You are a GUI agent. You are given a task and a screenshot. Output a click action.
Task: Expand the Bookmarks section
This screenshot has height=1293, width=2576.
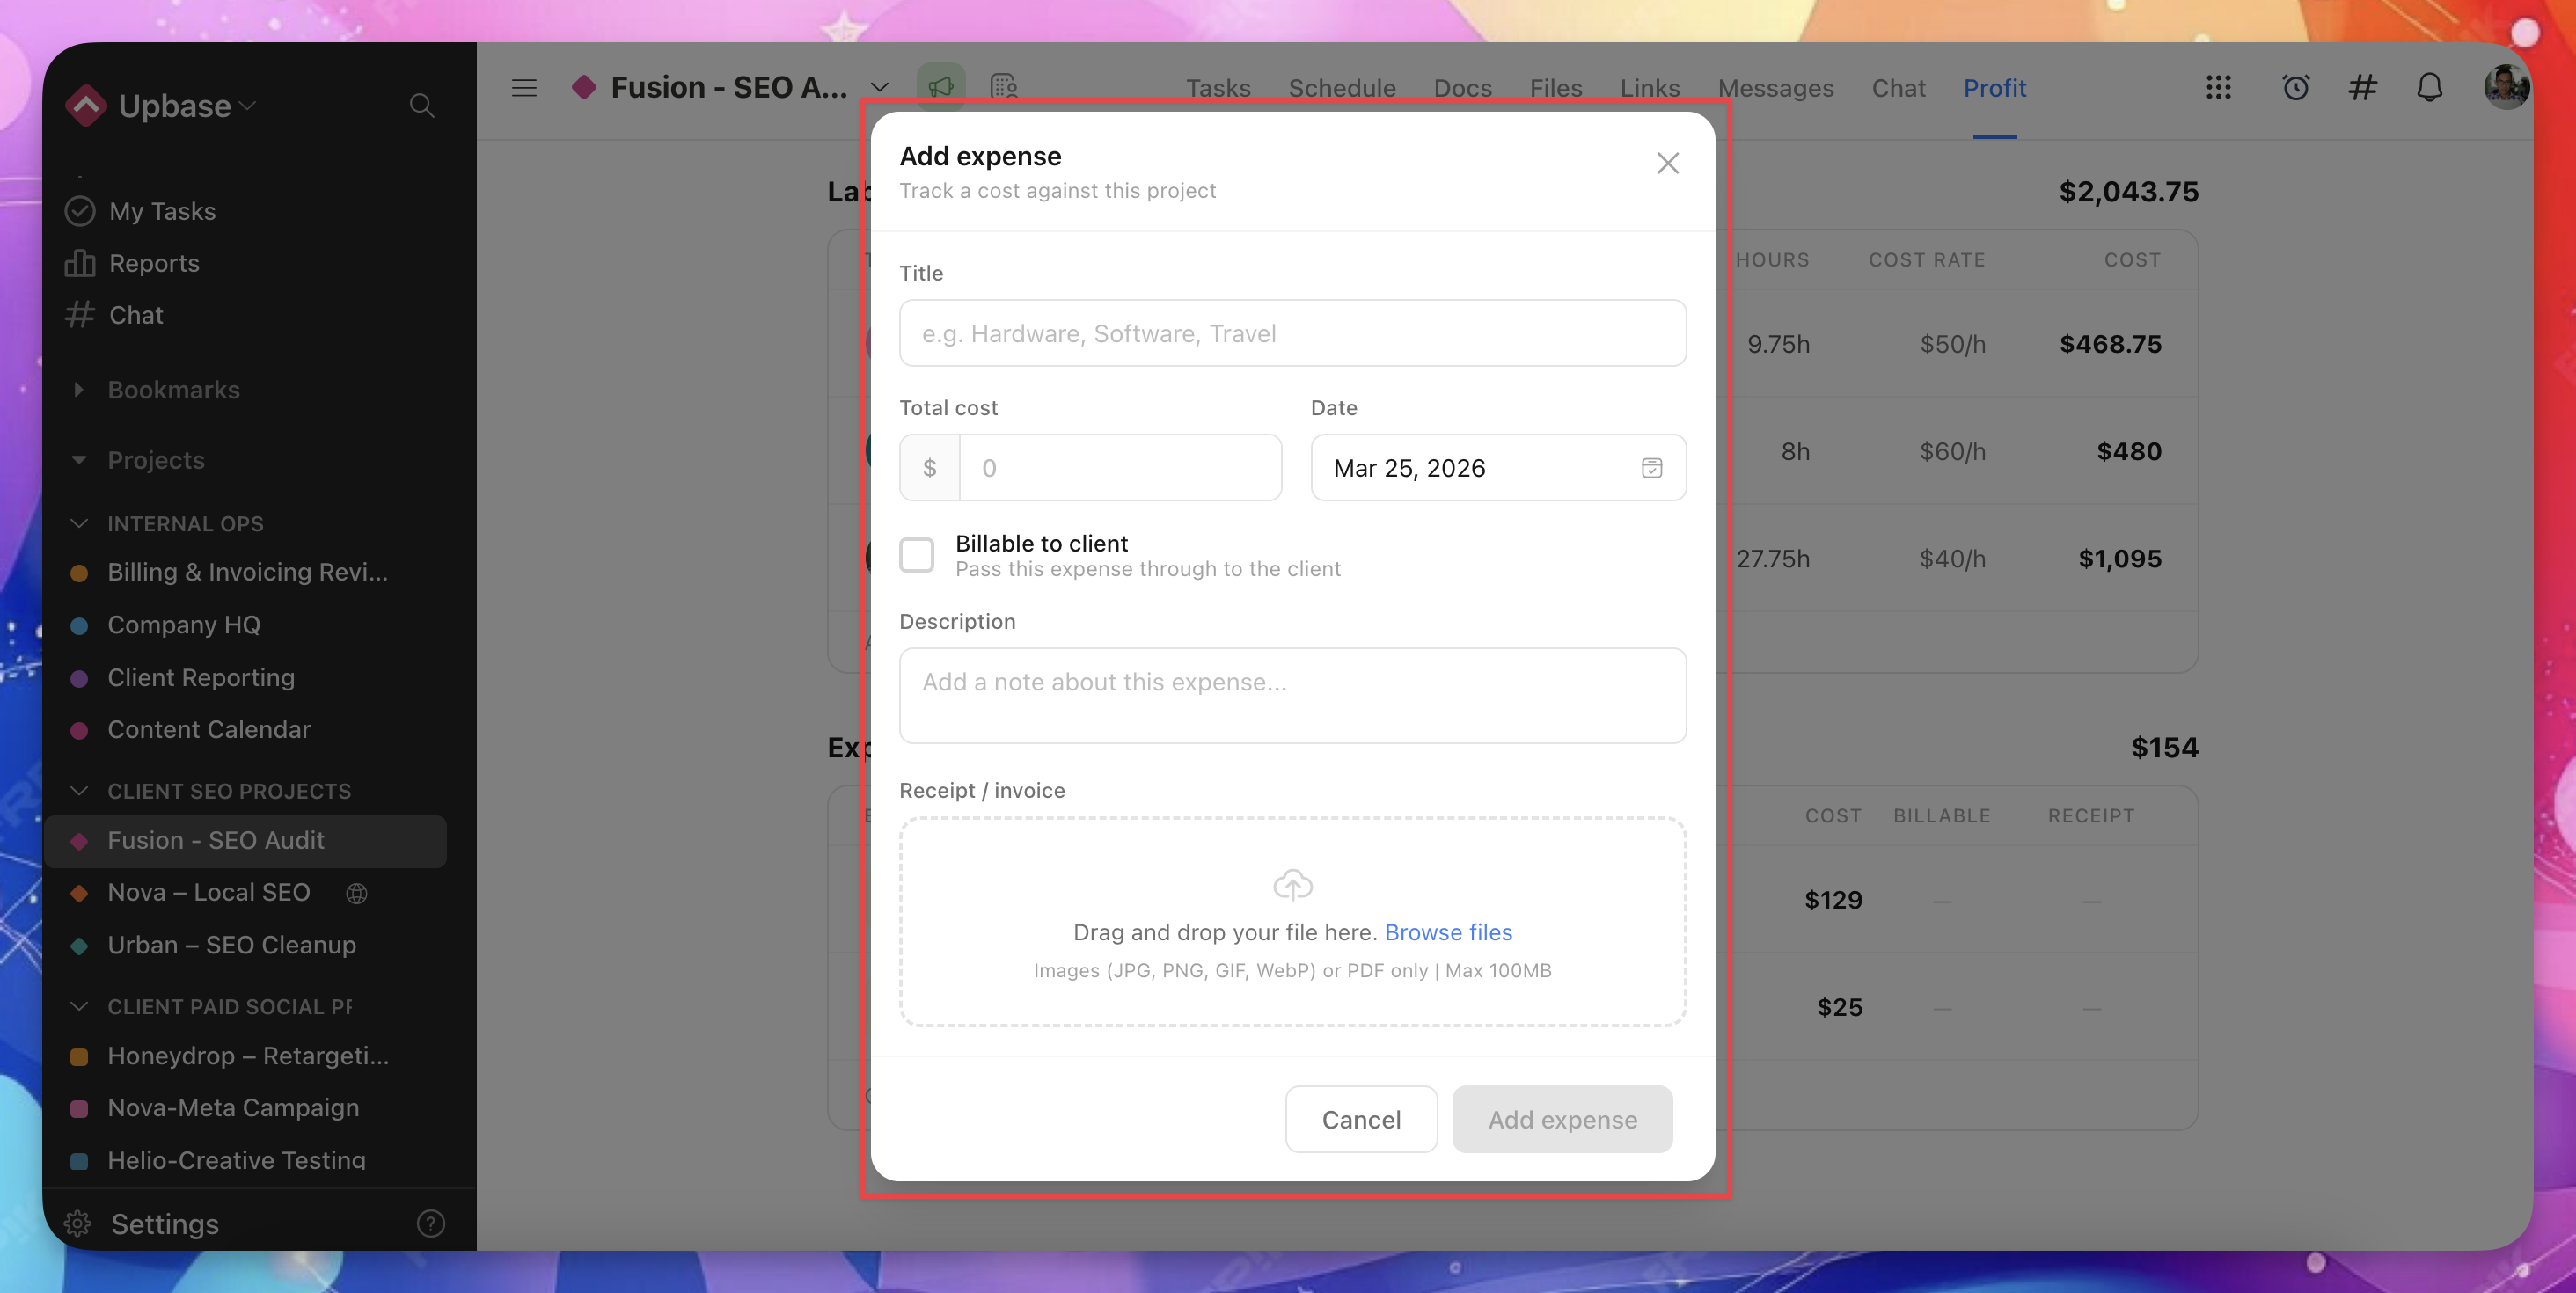click(79, 390)
